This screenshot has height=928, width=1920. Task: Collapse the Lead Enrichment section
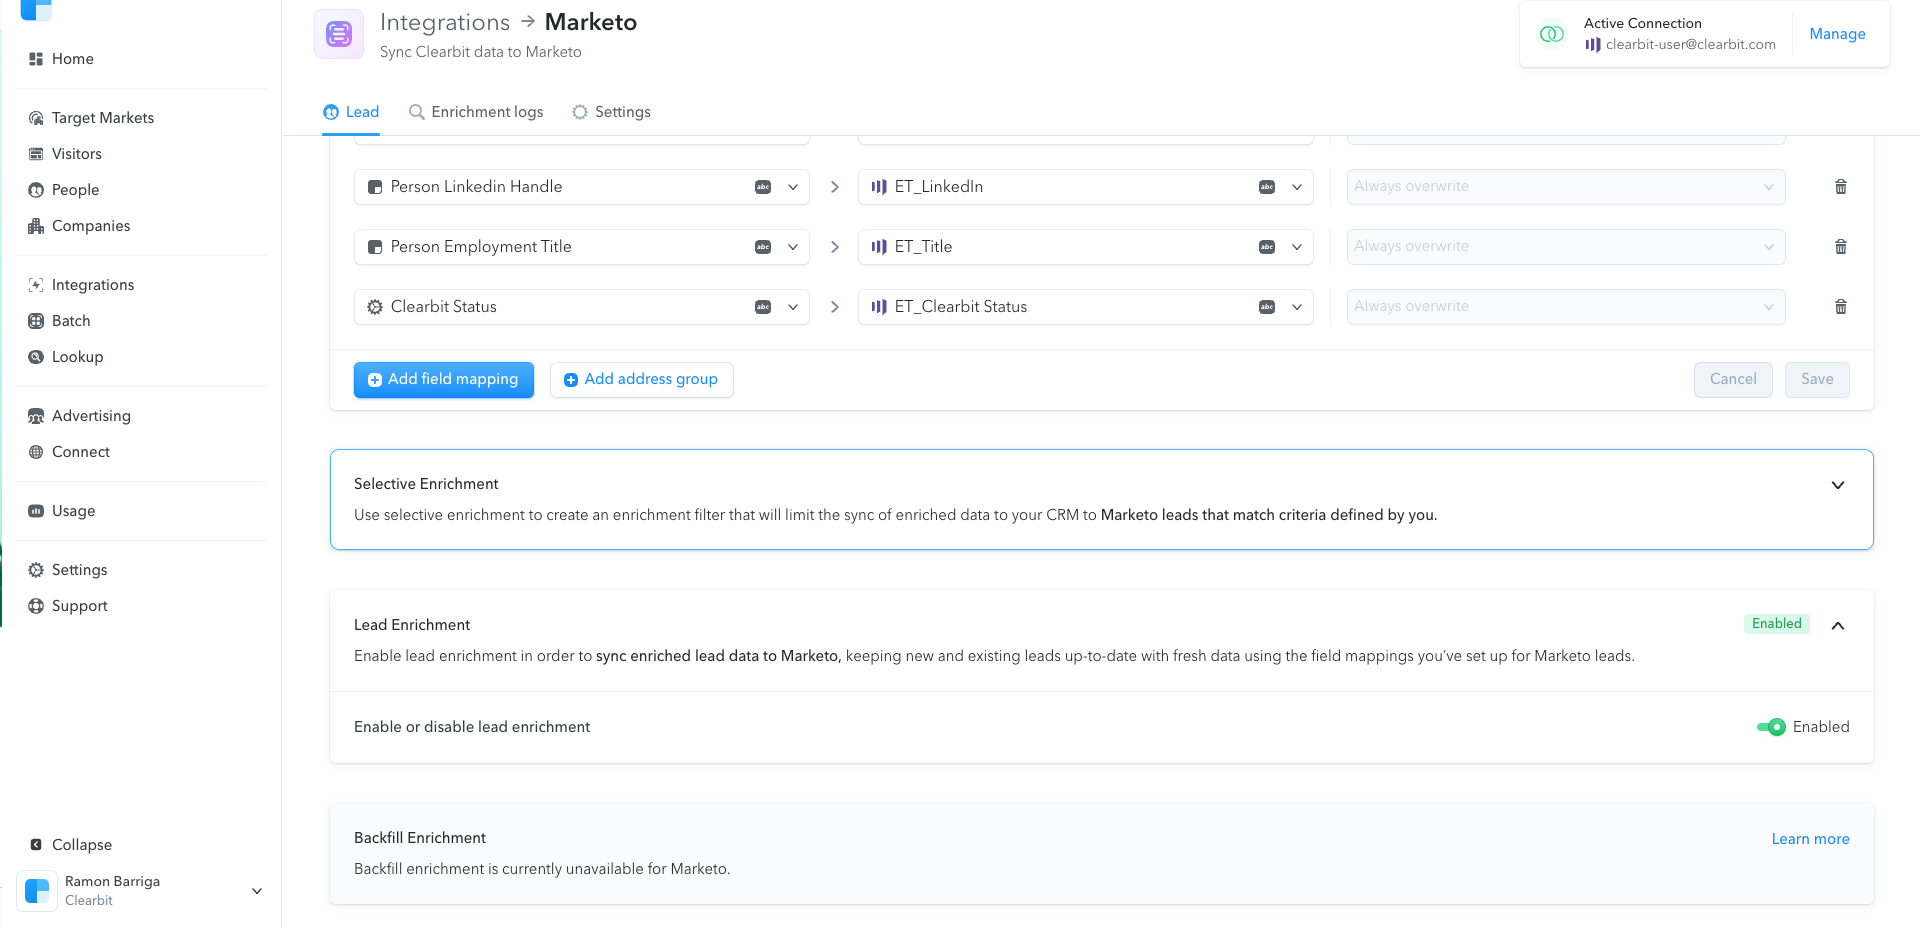click(x=1838, y=625)
